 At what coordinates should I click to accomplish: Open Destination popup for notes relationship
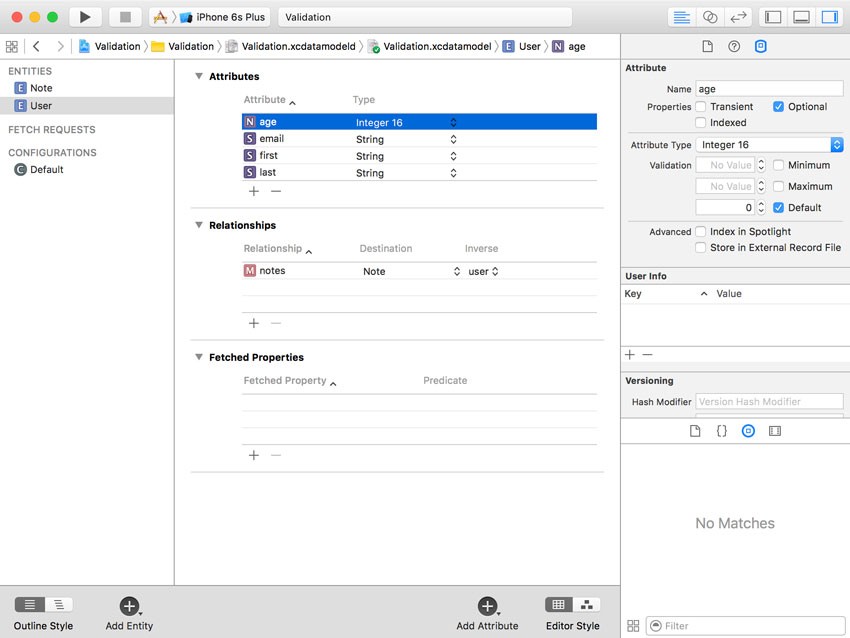[456, 272]
